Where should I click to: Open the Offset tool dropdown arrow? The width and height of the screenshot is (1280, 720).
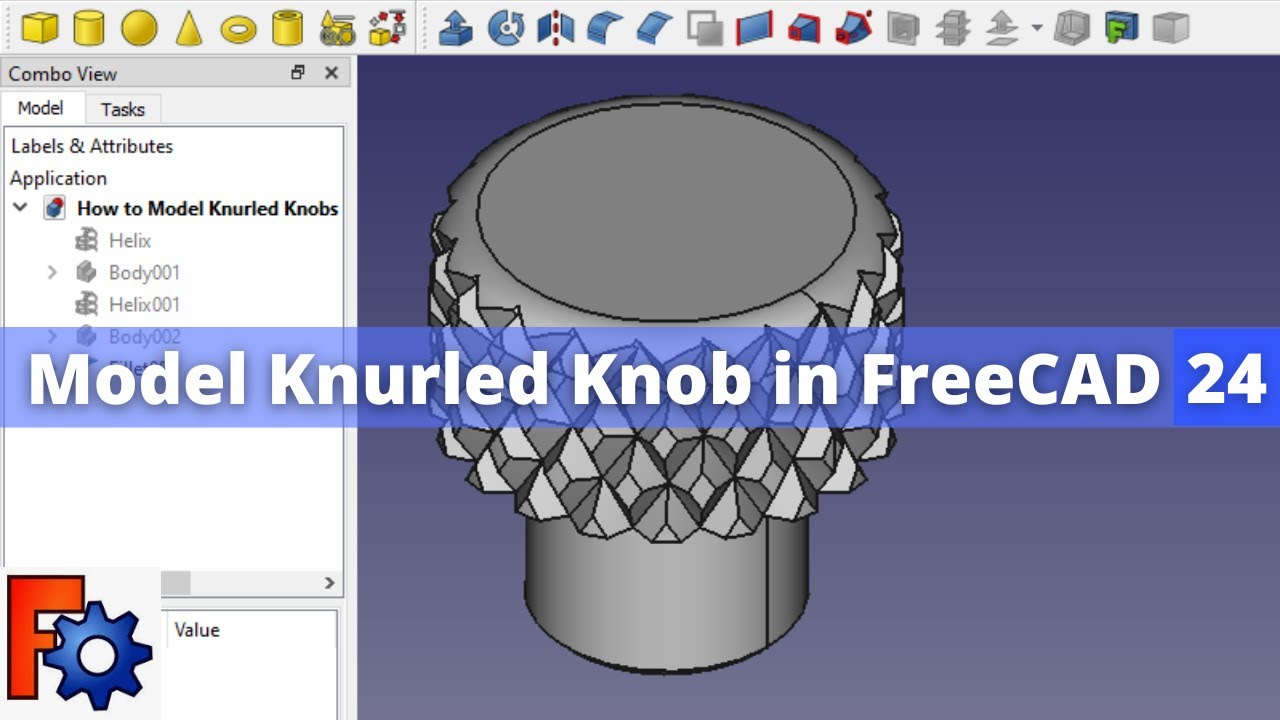click(x=1036, y=28)
